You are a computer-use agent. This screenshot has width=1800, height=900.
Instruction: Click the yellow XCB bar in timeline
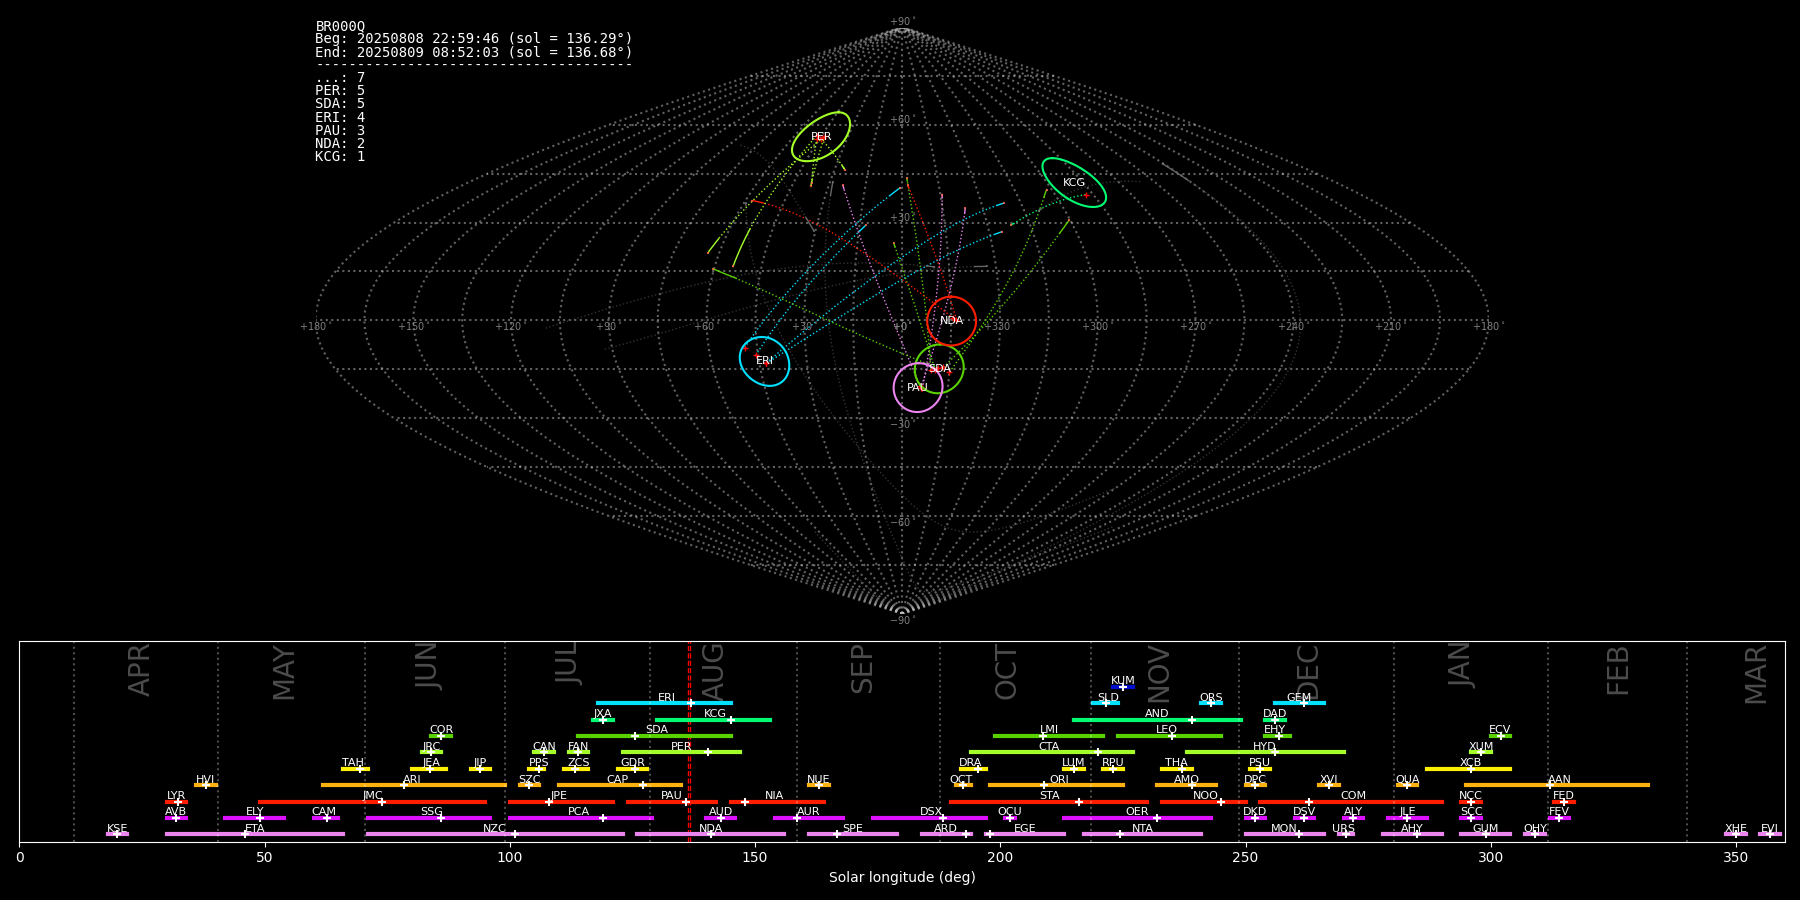(x=1468, y=769)
